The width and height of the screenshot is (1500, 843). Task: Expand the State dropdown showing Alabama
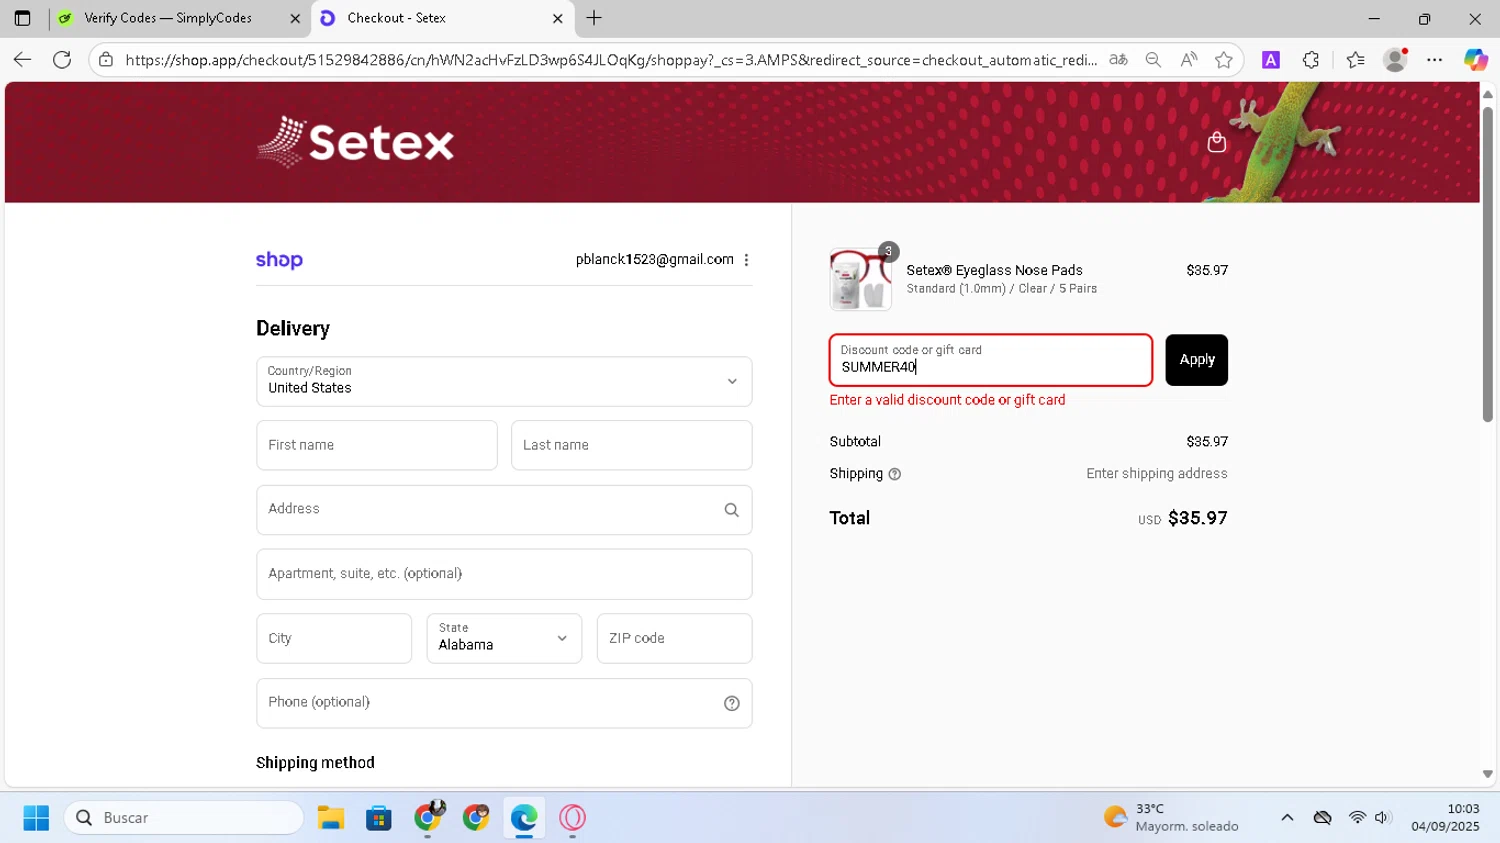(504, 638)
